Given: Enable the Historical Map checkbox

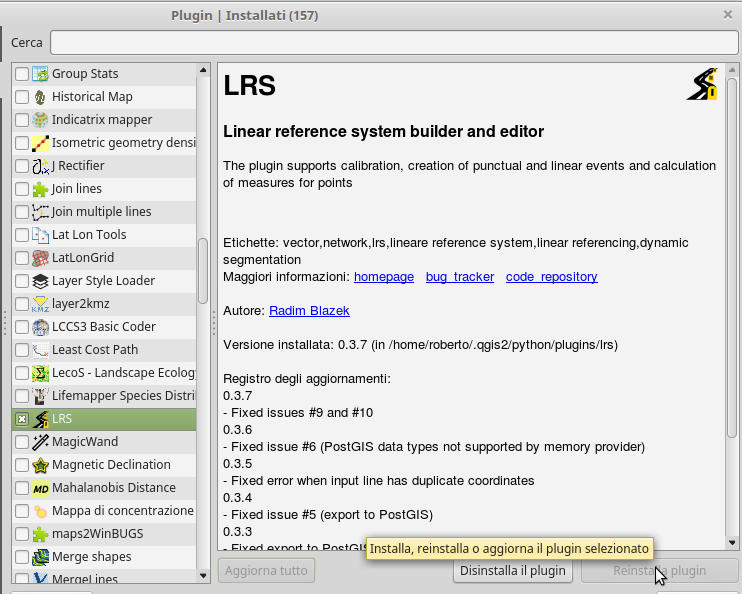Looking at the screenshot, I should (x=22, y=97).
